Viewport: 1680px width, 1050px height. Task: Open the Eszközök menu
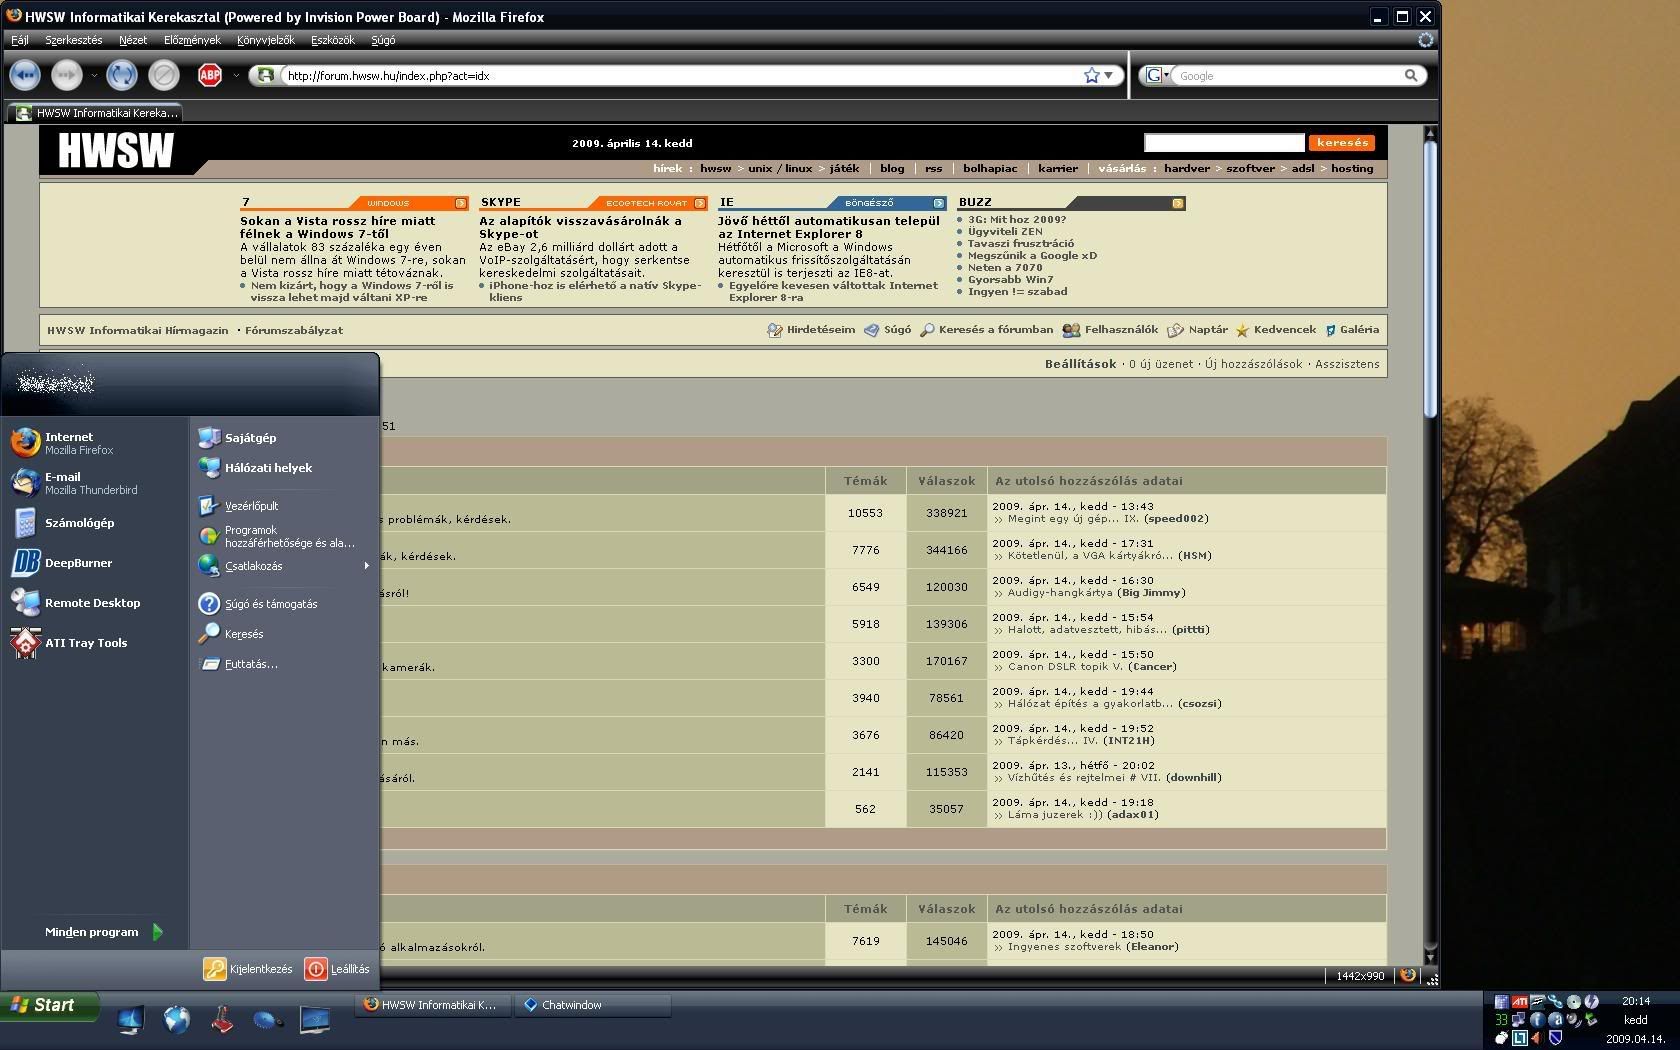tap(333, 40)
